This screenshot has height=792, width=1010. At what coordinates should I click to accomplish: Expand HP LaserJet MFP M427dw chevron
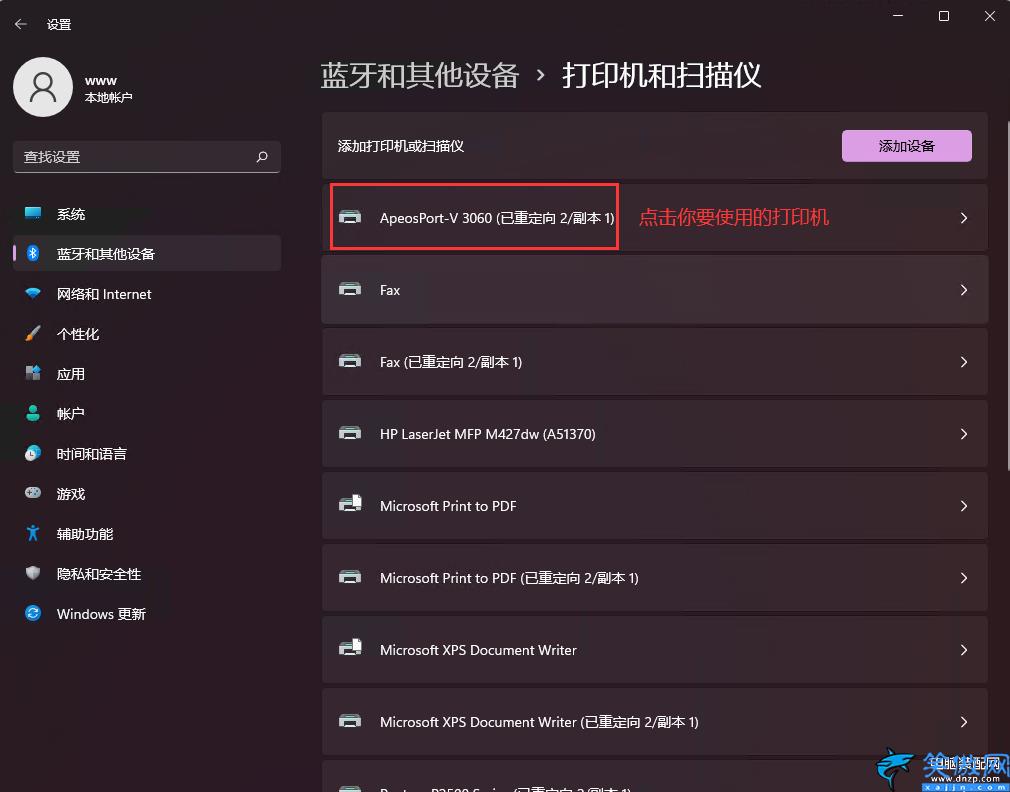pos(964,434)
